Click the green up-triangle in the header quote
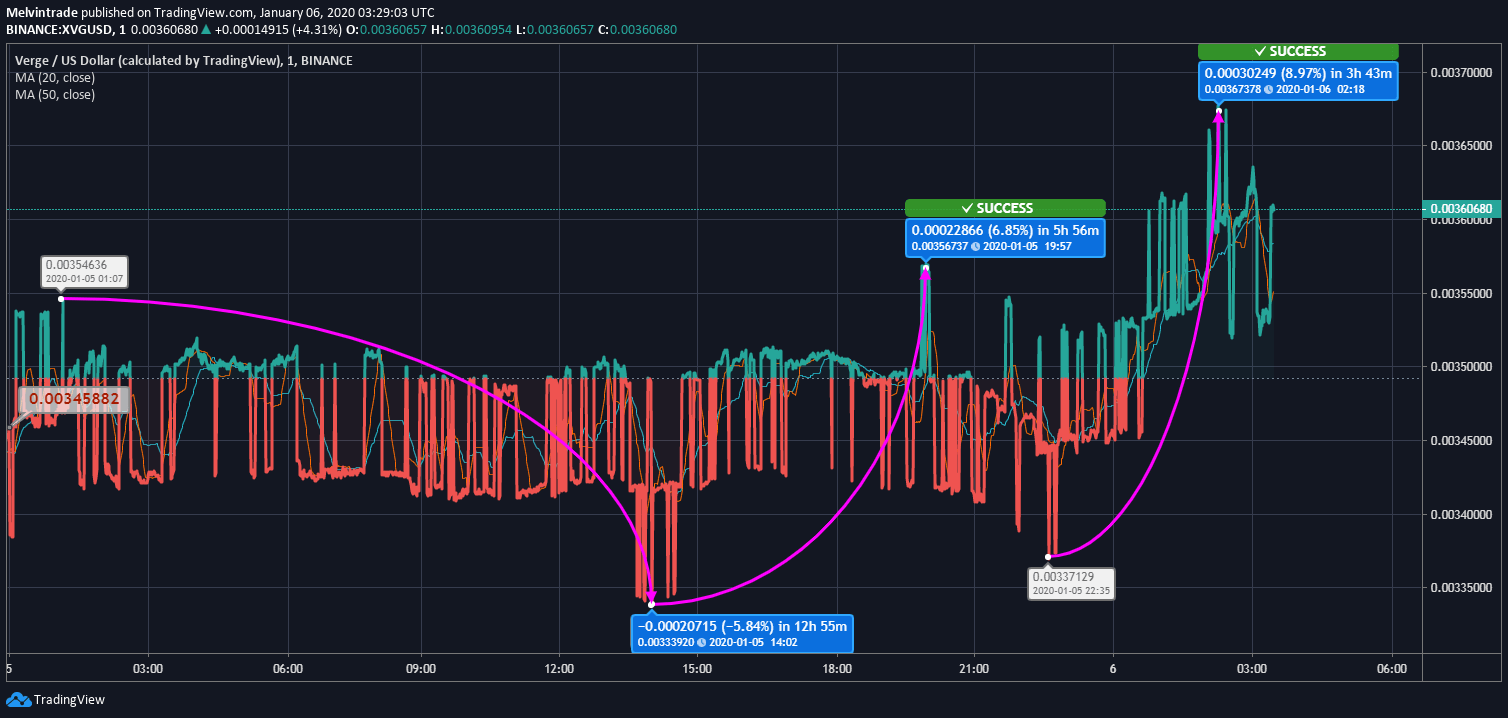Screen dimensions: 1508x718 (x=207, y=30)
